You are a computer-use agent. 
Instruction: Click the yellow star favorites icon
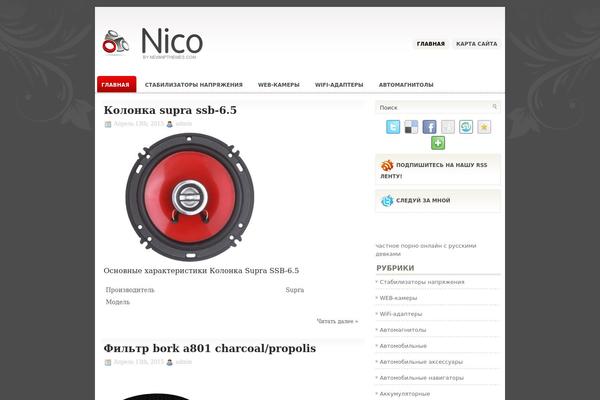(x=484, y=127)
